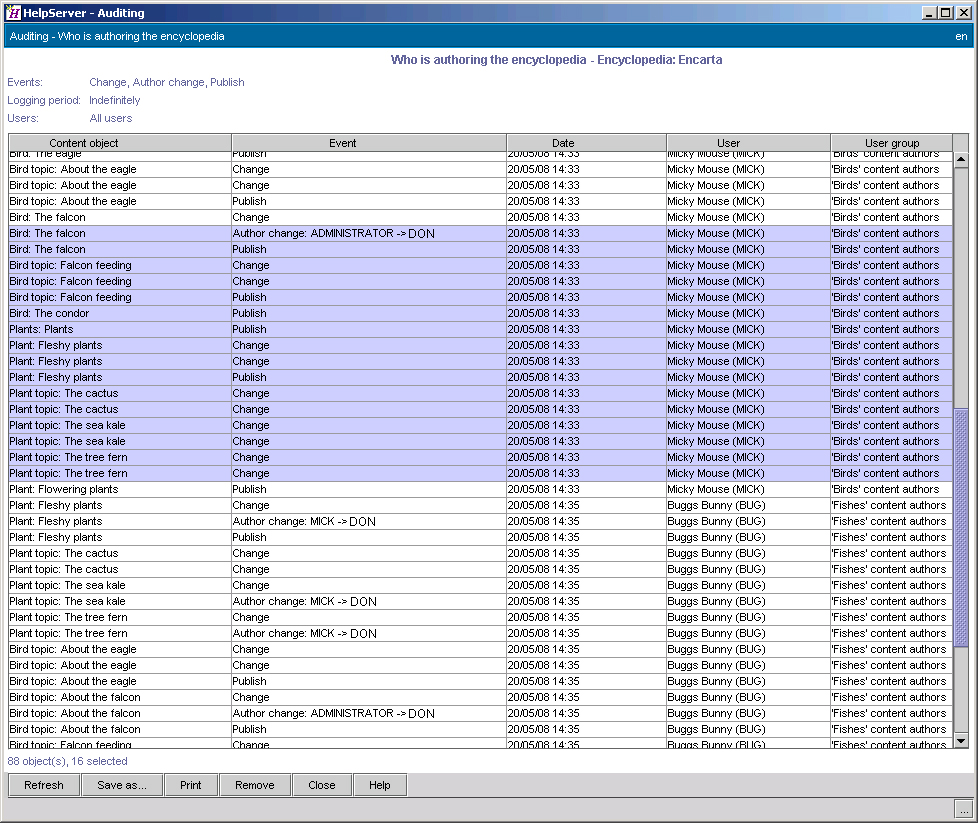The height and width of the screenshot is (823, 978).
Task: Click ''Fishes' content authors' in About the falcon Publish row
Action: (x=889, y=729)
